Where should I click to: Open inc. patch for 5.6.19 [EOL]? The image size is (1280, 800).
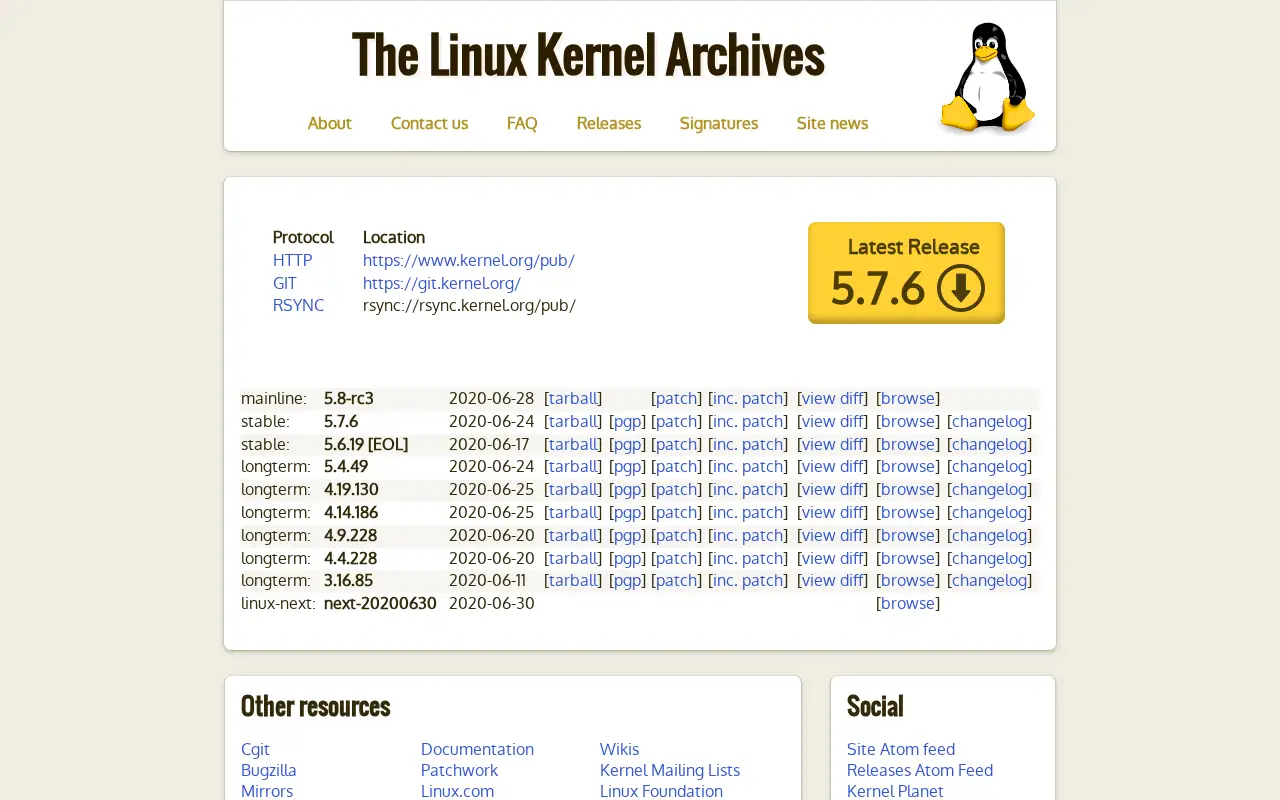(748, 444)
